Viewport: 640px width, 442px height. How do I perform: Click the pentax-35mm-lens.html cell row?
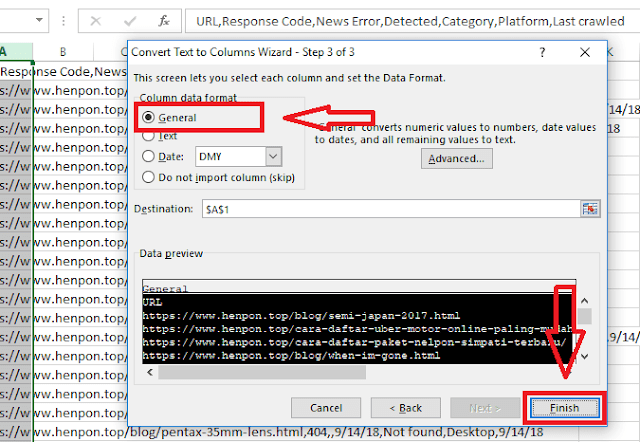[271, 432]
